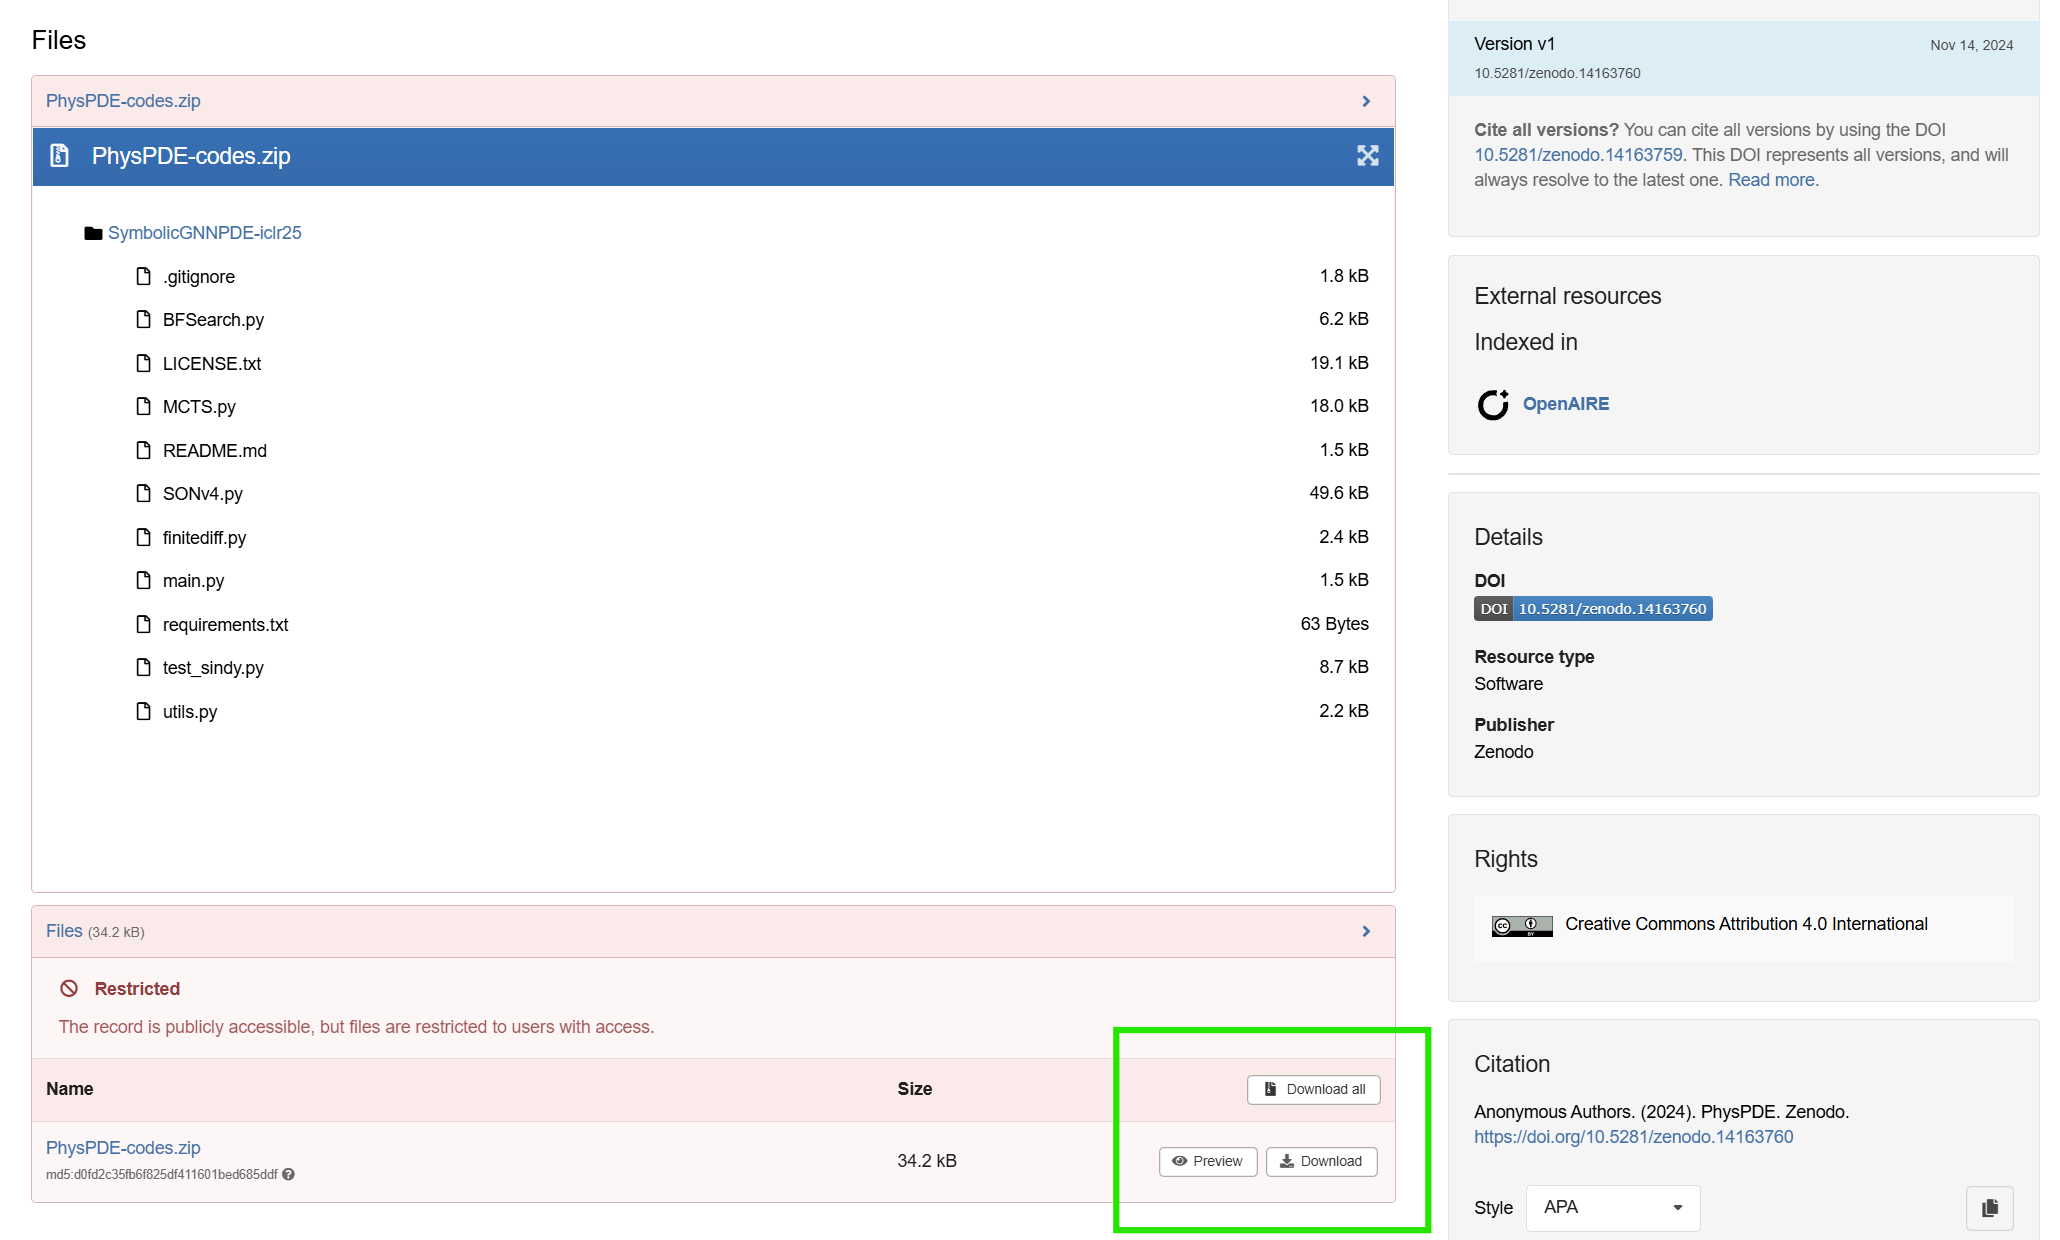Click the fullscreen expand icon in preview header
This screenshot has width=2060, height=1240.
1367,156
